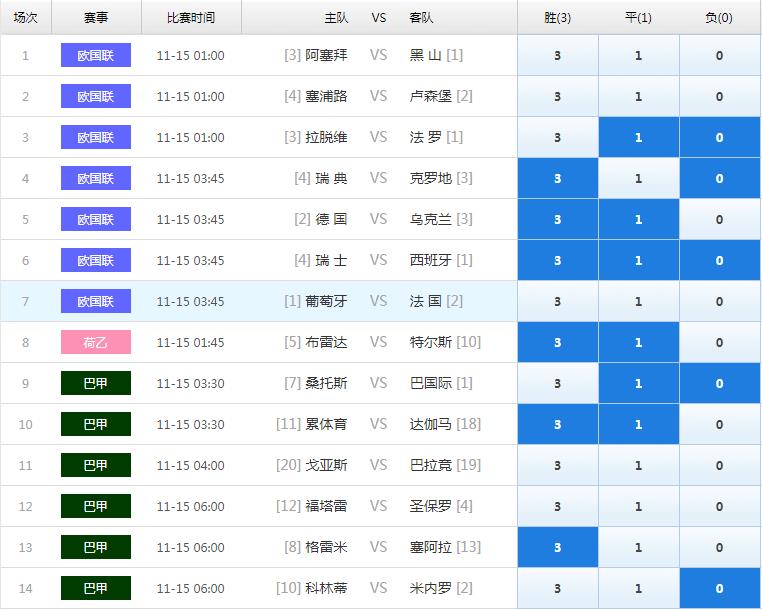Click away team 圣保罗 in match 12

[x=431, y=506]
